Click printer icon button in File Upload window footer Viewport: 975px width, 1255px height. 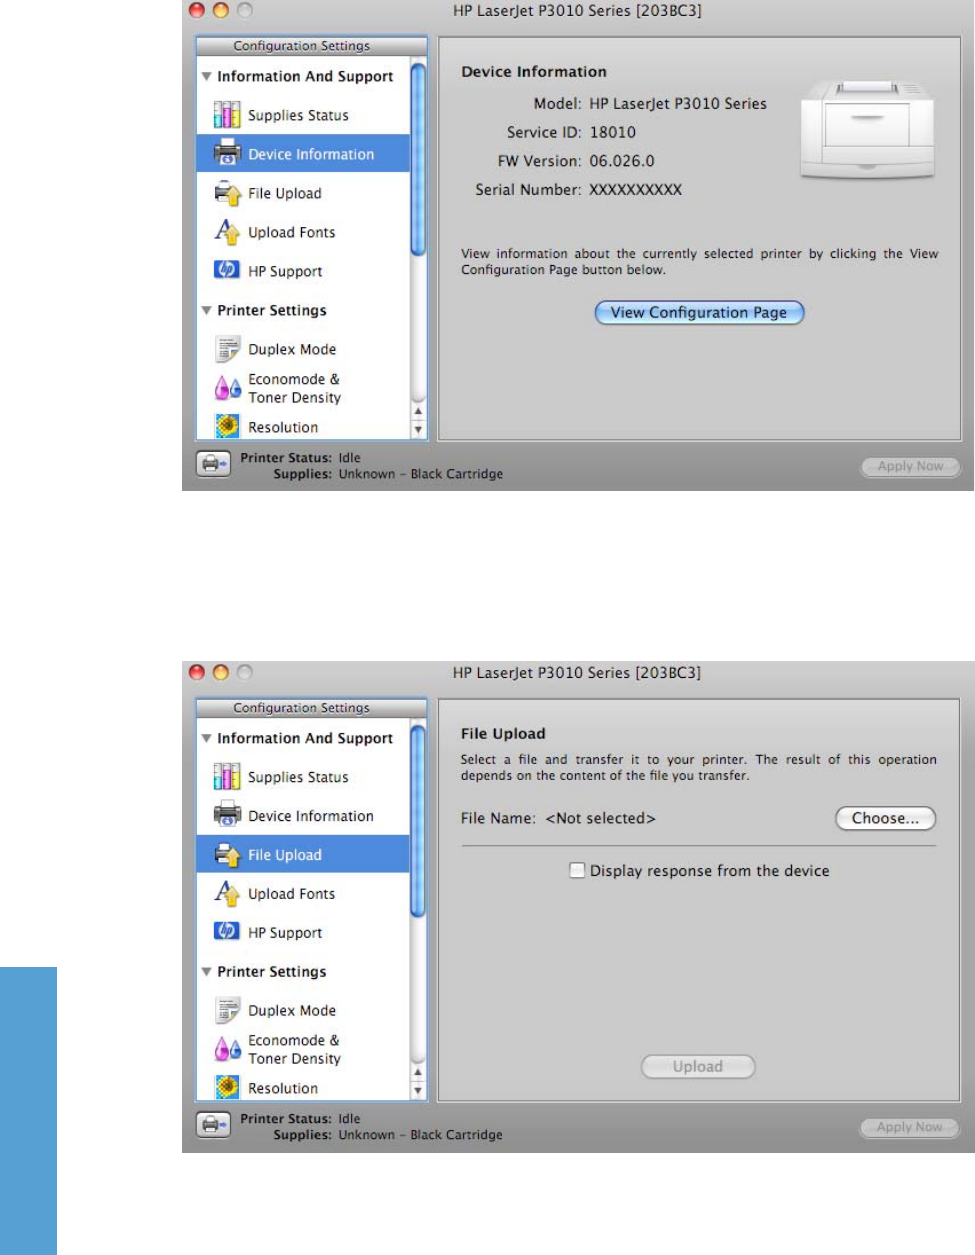pos(213,1125)
